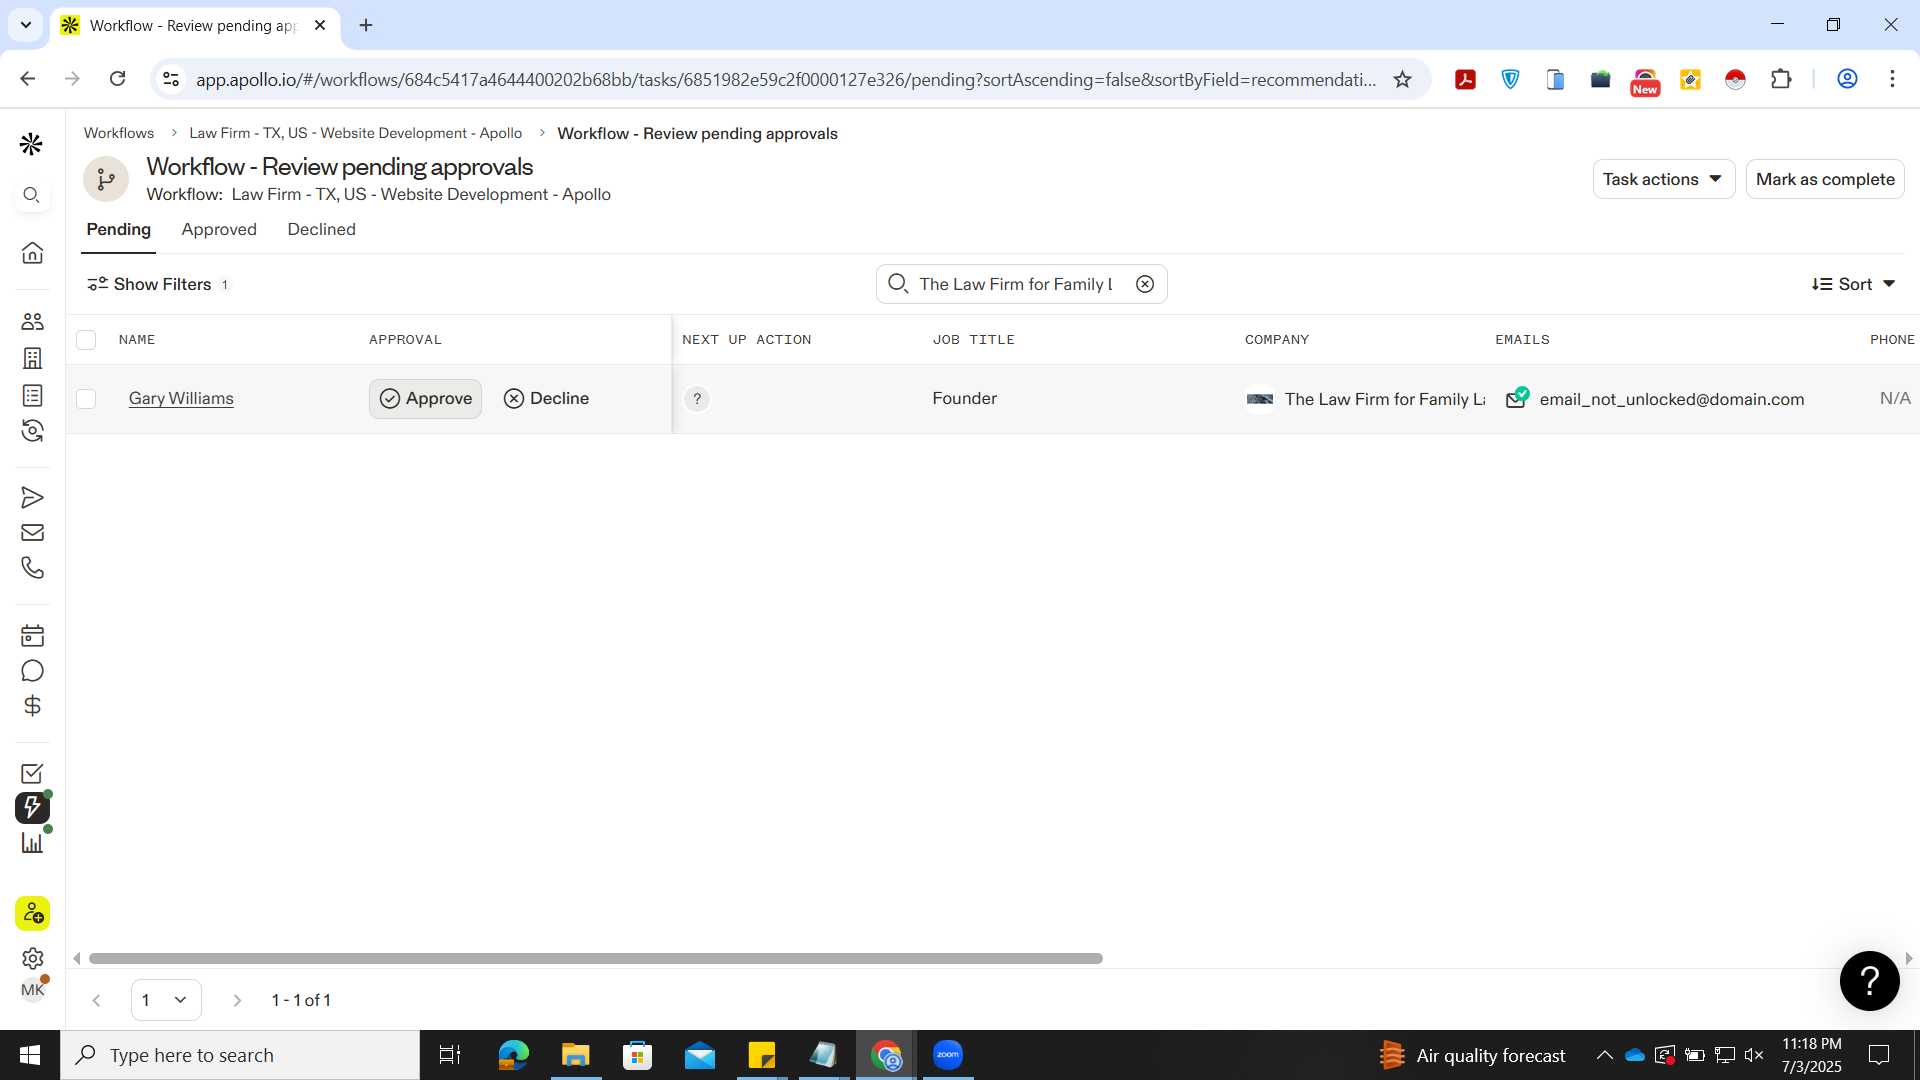The height and width of the screenshot is (1080, 1920).
Task: Go to previous results page
Action: (96, 1000)
